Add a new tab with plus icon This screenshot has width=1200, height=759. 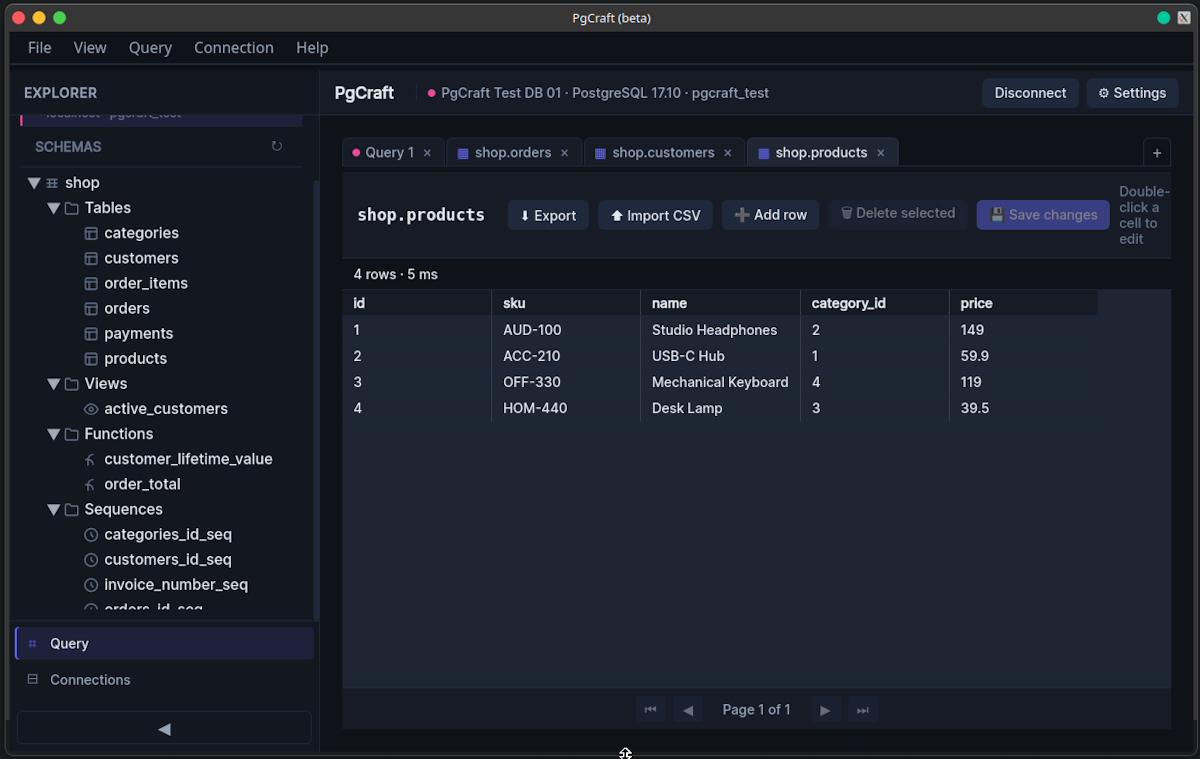[x=1157, y=153]
